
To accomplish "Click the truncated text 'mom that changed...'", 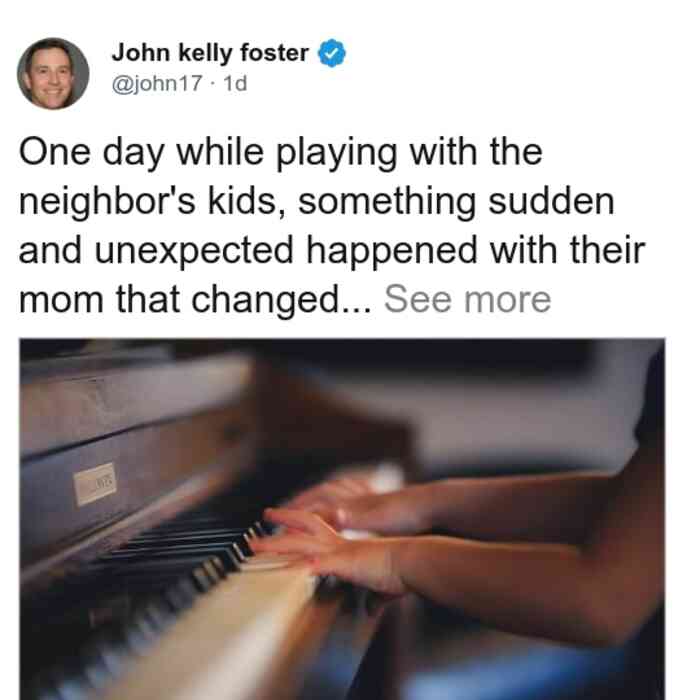I will pyautogui.click(x=195, y=300).
